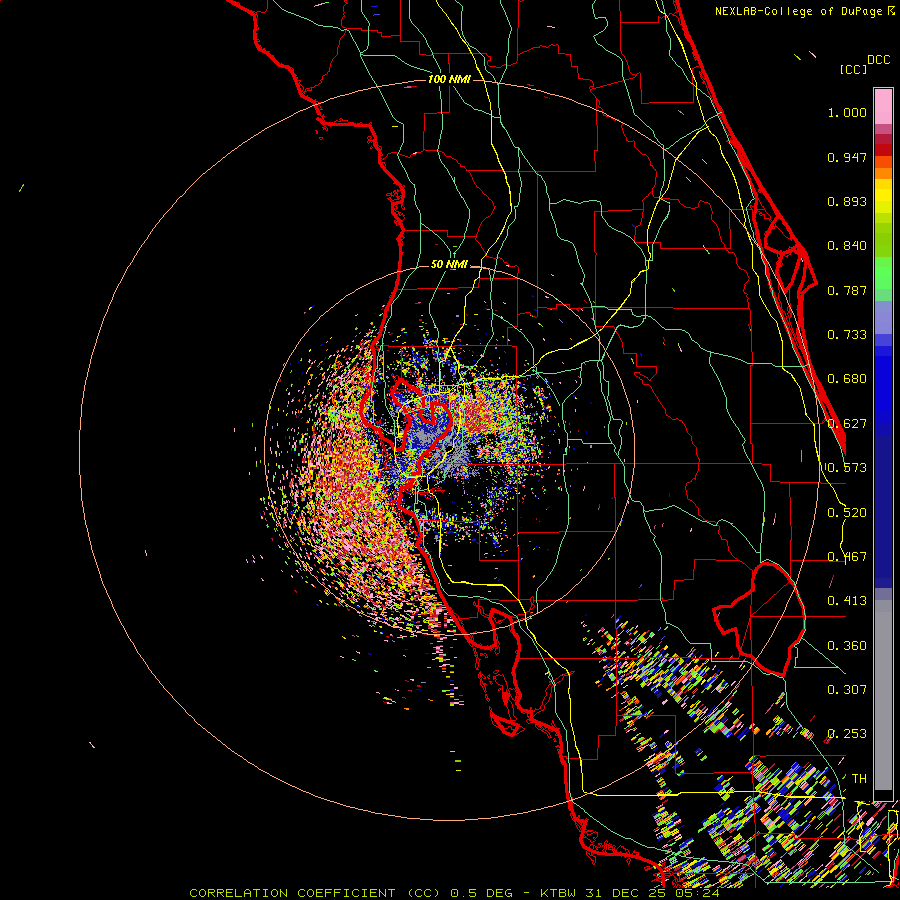Click the 0.840 scale value
The height and width of the screenshot is (900, 900).
(847, 246)
